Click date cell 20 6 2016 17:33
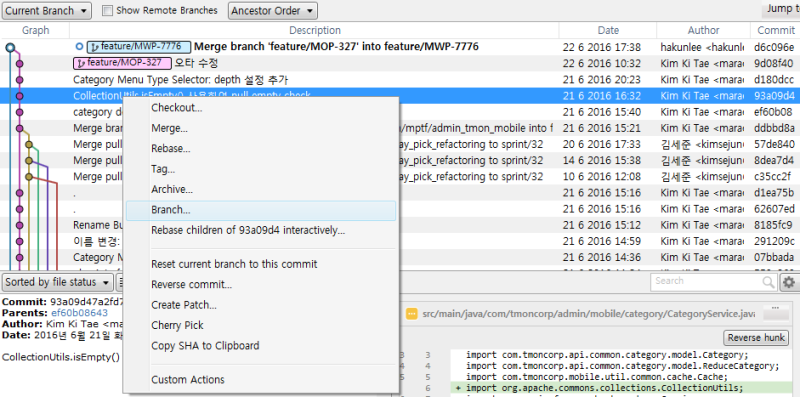 [x=602, y=144]
